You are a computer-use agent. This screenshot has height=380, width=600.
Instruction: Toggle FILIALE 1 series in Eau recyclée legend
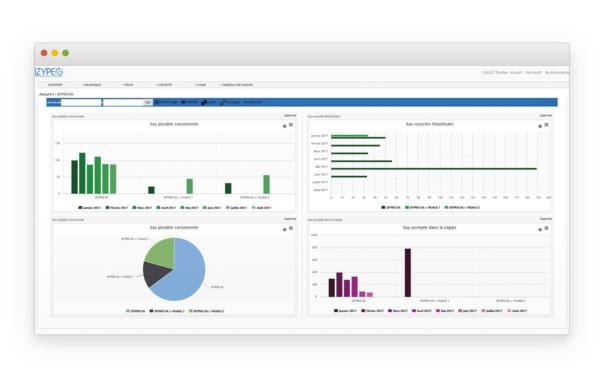422,207
